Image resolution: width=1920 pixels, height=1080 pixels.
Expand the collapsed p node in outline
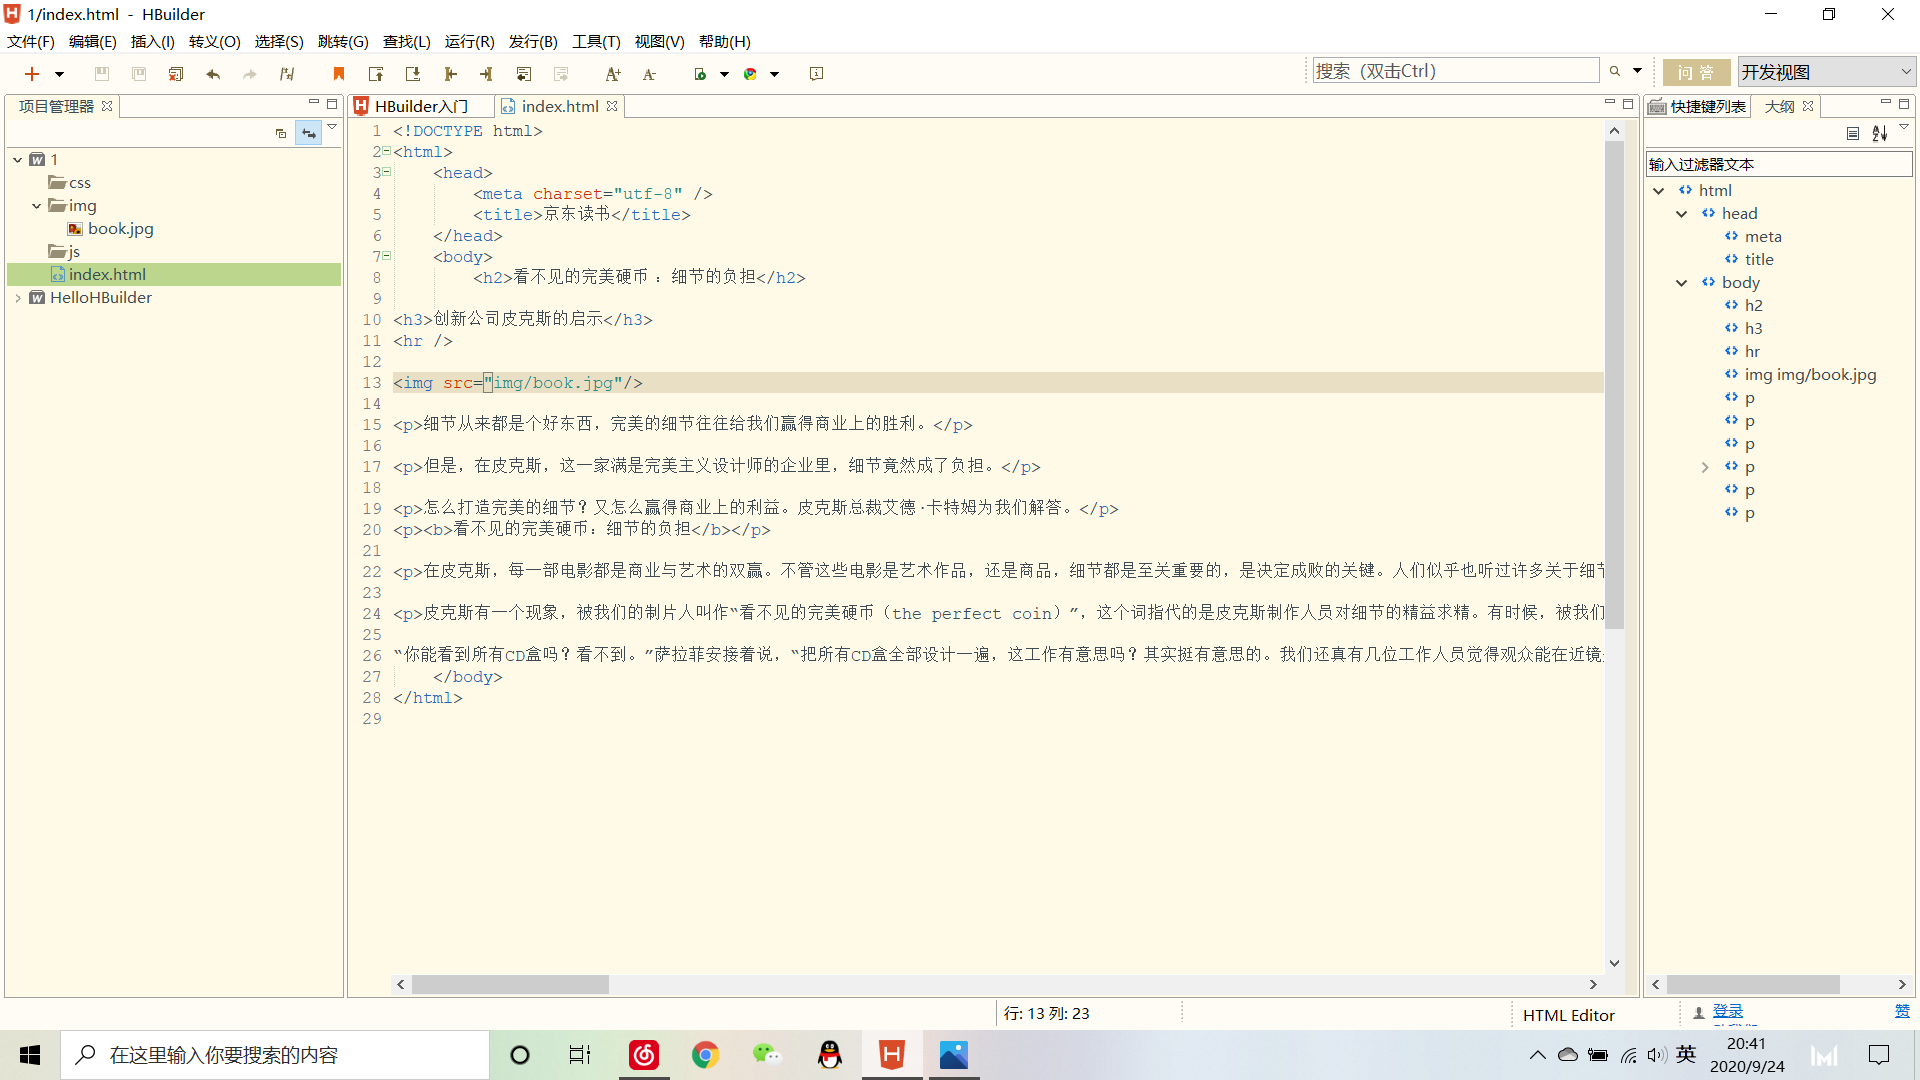tap(1705, 467)
